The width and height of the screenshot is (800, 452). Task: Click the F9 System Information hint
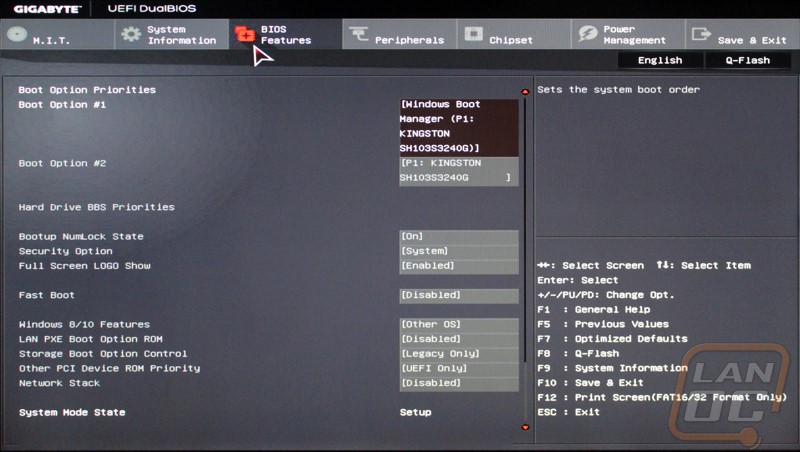pos(612,368)
